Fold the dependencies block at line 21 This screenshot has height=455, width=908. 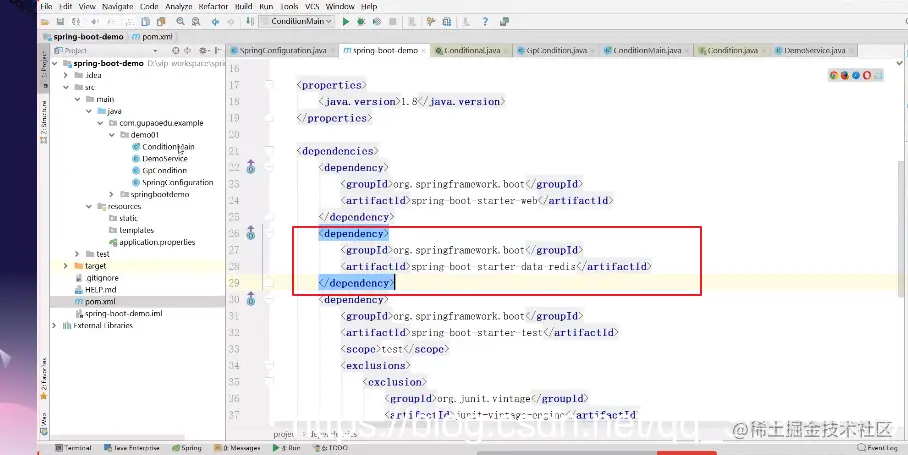coord(269,151)
